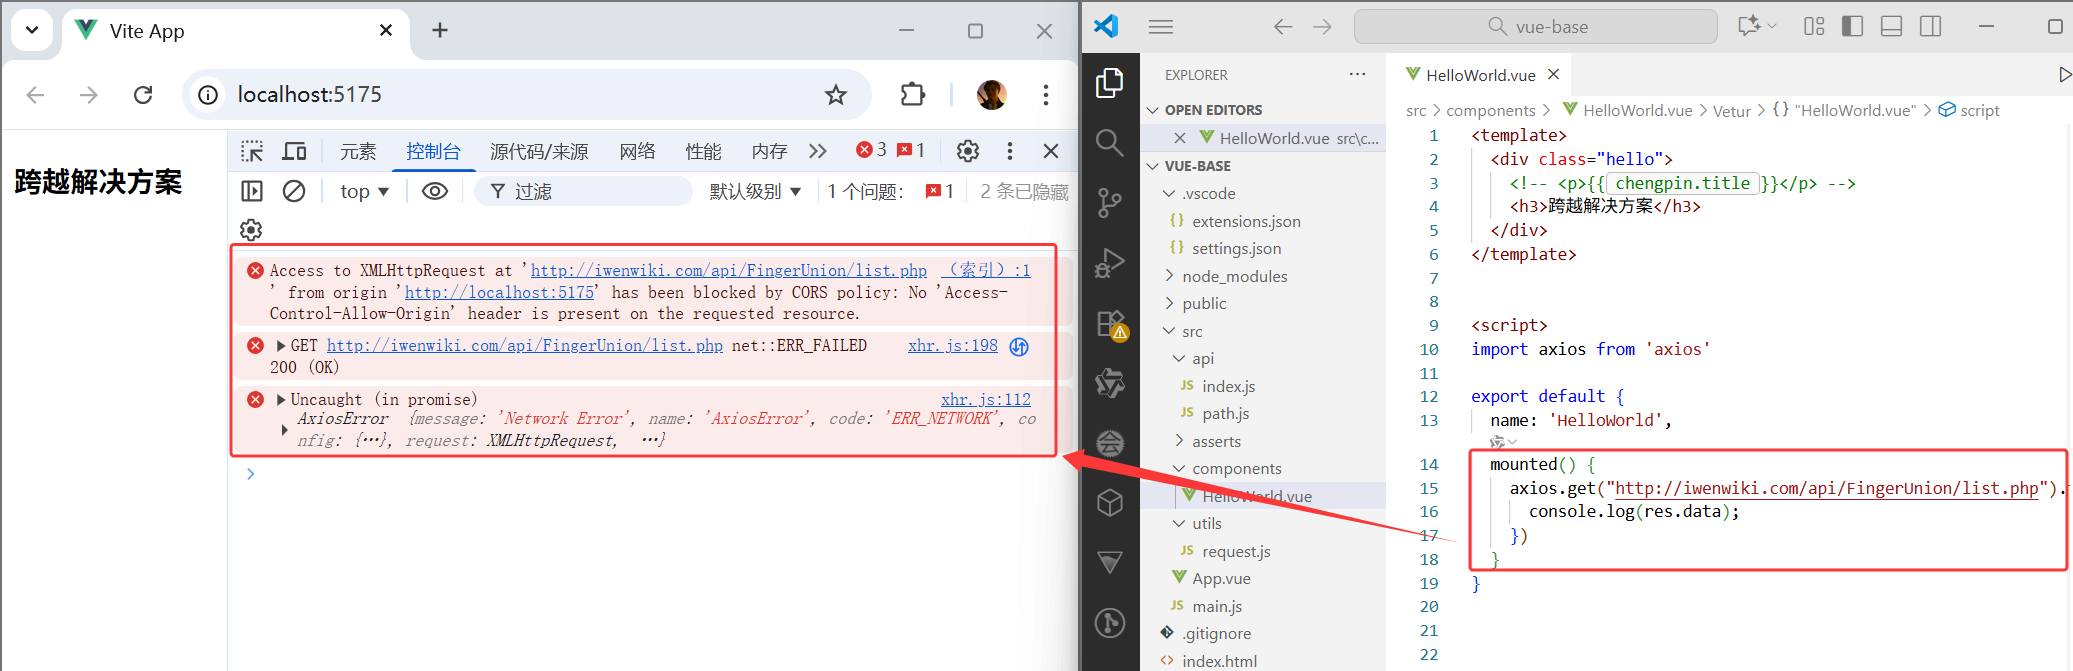Go back in VS Code navigation
The image size is (2073, 671).
1283,27
